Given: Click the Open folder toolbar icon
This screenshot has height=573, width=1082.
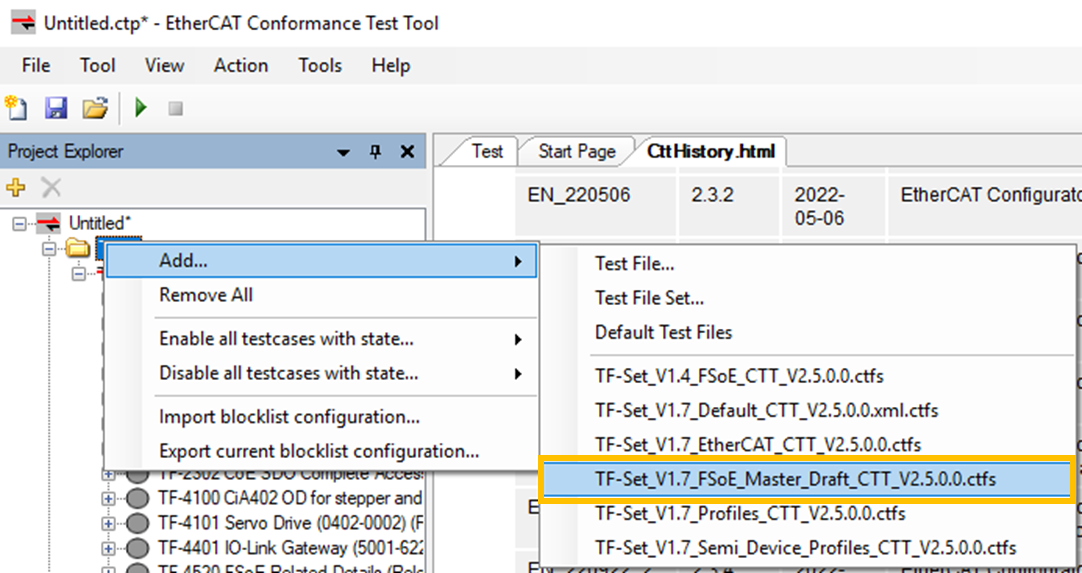Looking at the screenshot, I should [95, 108].
